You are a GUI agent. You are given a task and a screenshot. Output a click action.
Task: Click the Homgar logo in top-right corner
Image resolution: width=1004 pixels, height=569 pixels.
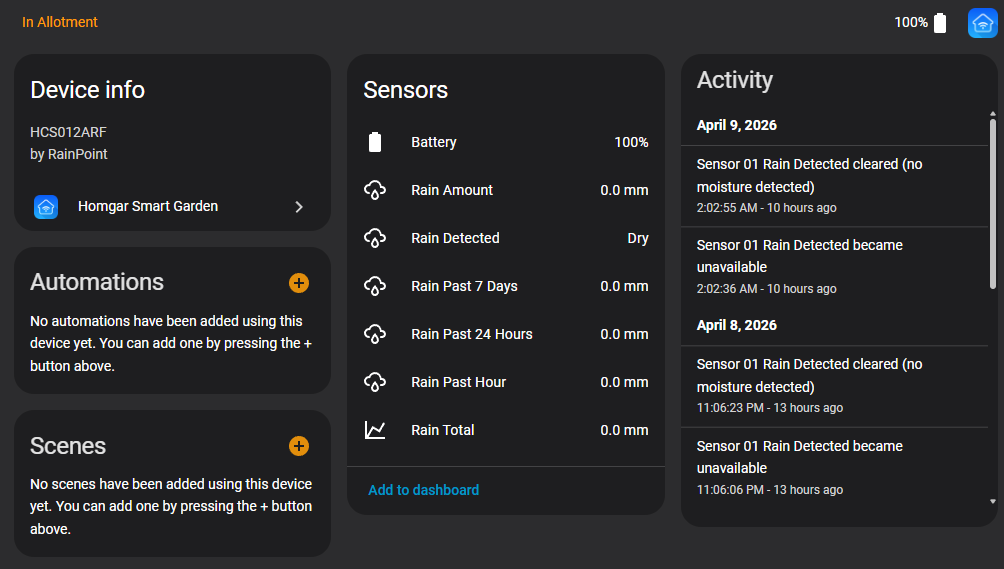[982, 23]
